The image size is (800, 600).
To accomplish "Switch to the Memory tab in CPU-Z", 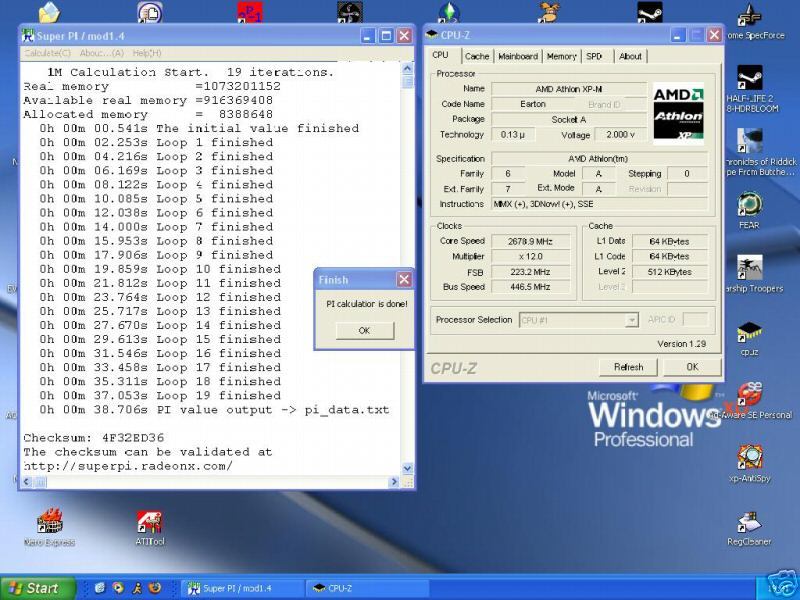I will click(561, 56).
